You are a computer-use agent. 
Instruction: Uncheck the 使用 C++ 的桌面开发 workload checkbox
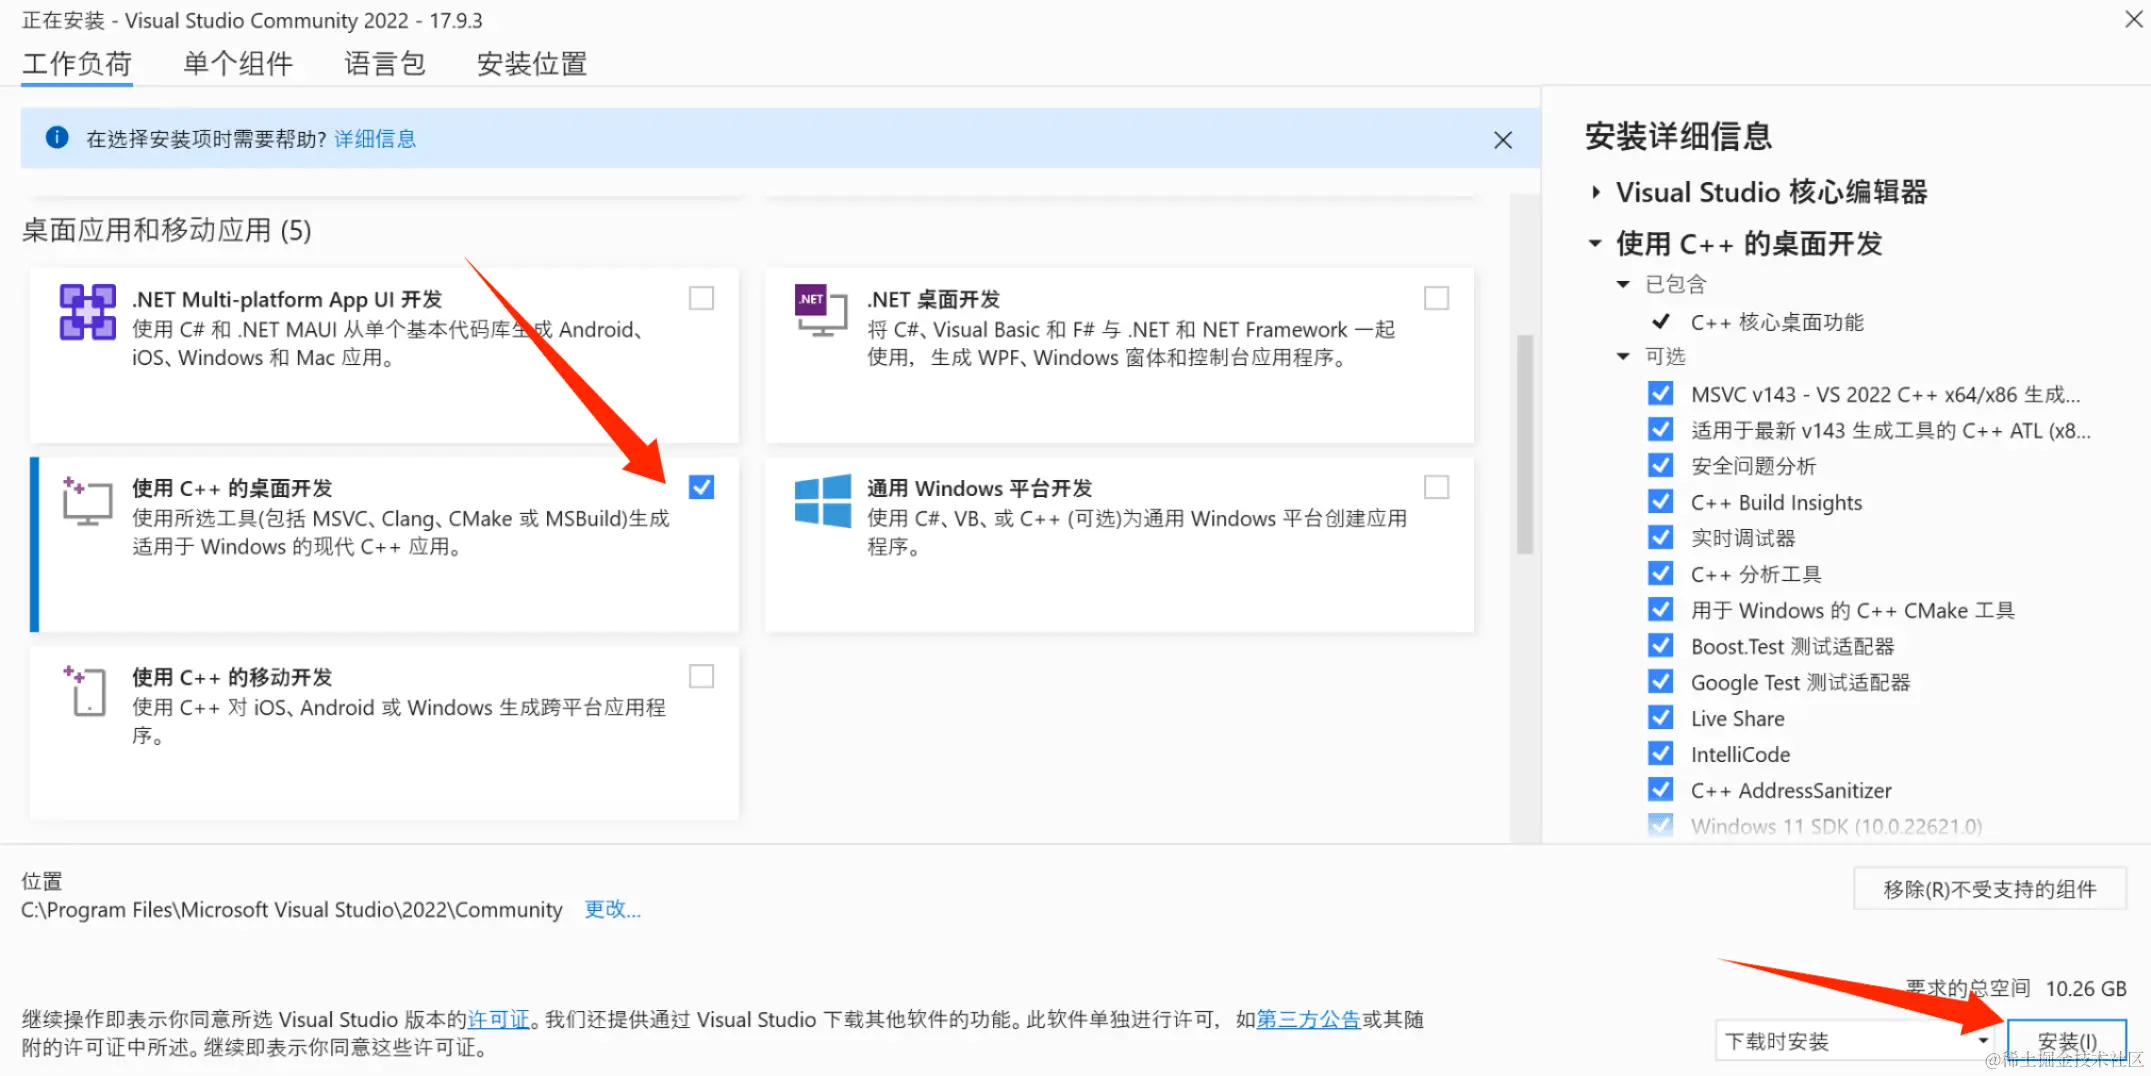coord(702,487)
